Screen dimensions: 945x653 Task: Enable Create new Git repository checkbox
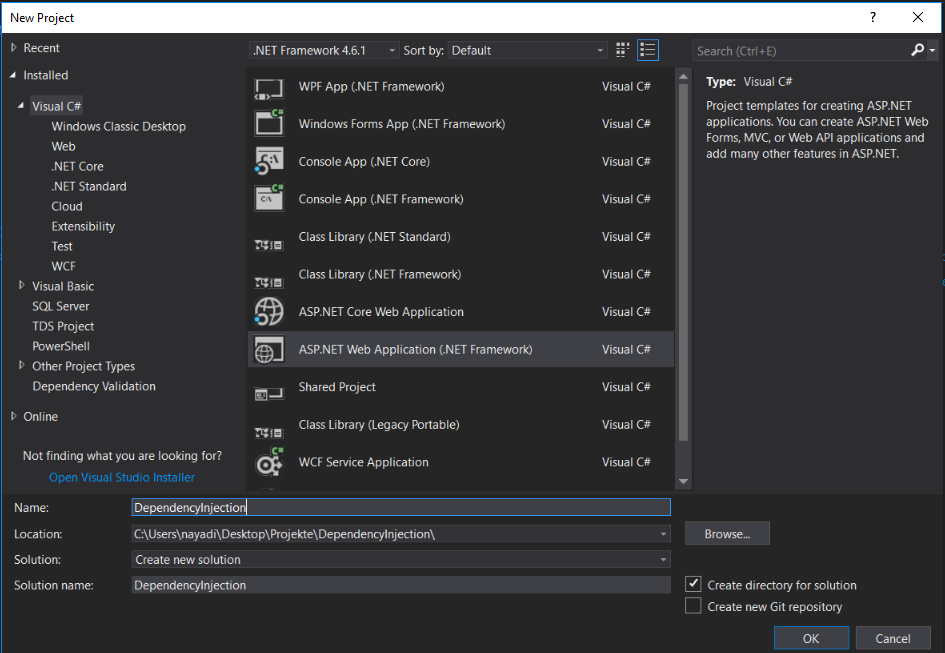(x=693, y=606)
